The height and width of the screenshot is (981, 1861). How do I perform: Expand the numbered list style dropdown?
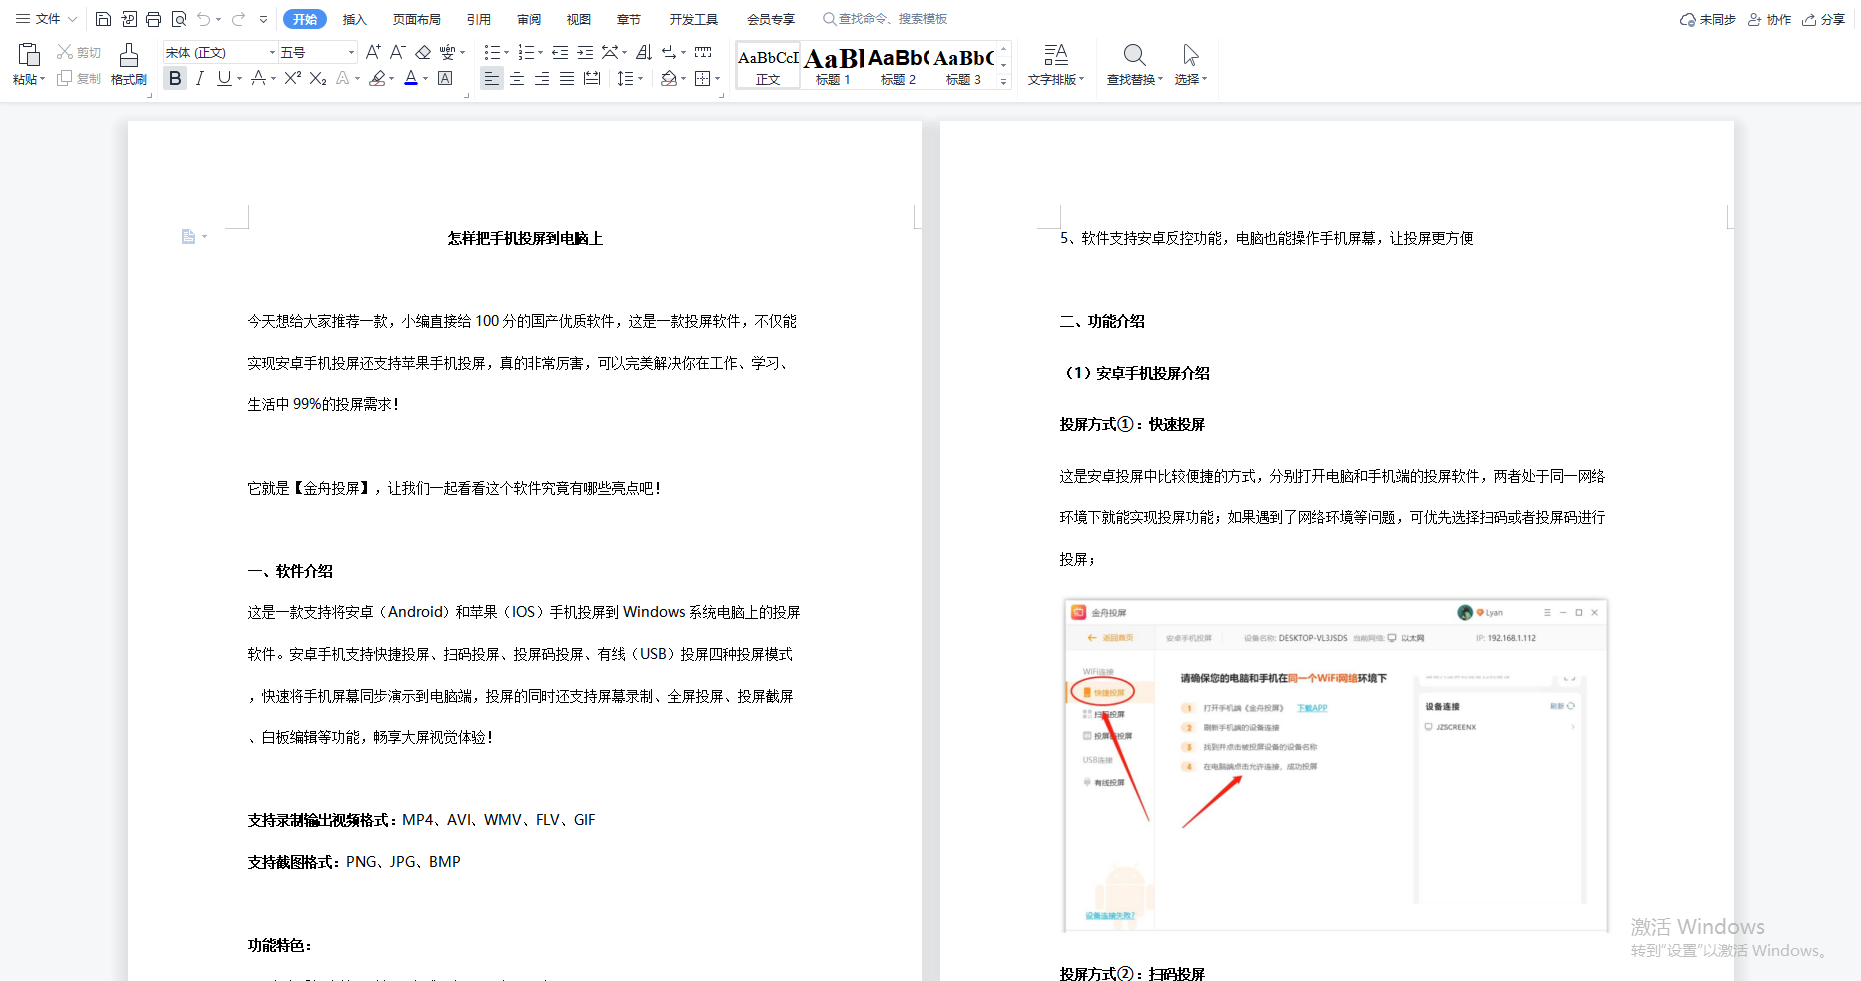tap(540, 52)
